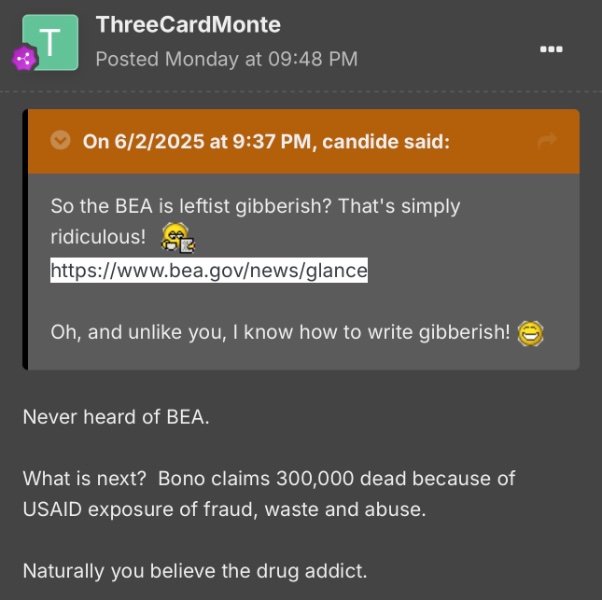This screenshot has width=602, height=600.
Task: Click the orange quote header bar
Action: [x=490, y=141]
